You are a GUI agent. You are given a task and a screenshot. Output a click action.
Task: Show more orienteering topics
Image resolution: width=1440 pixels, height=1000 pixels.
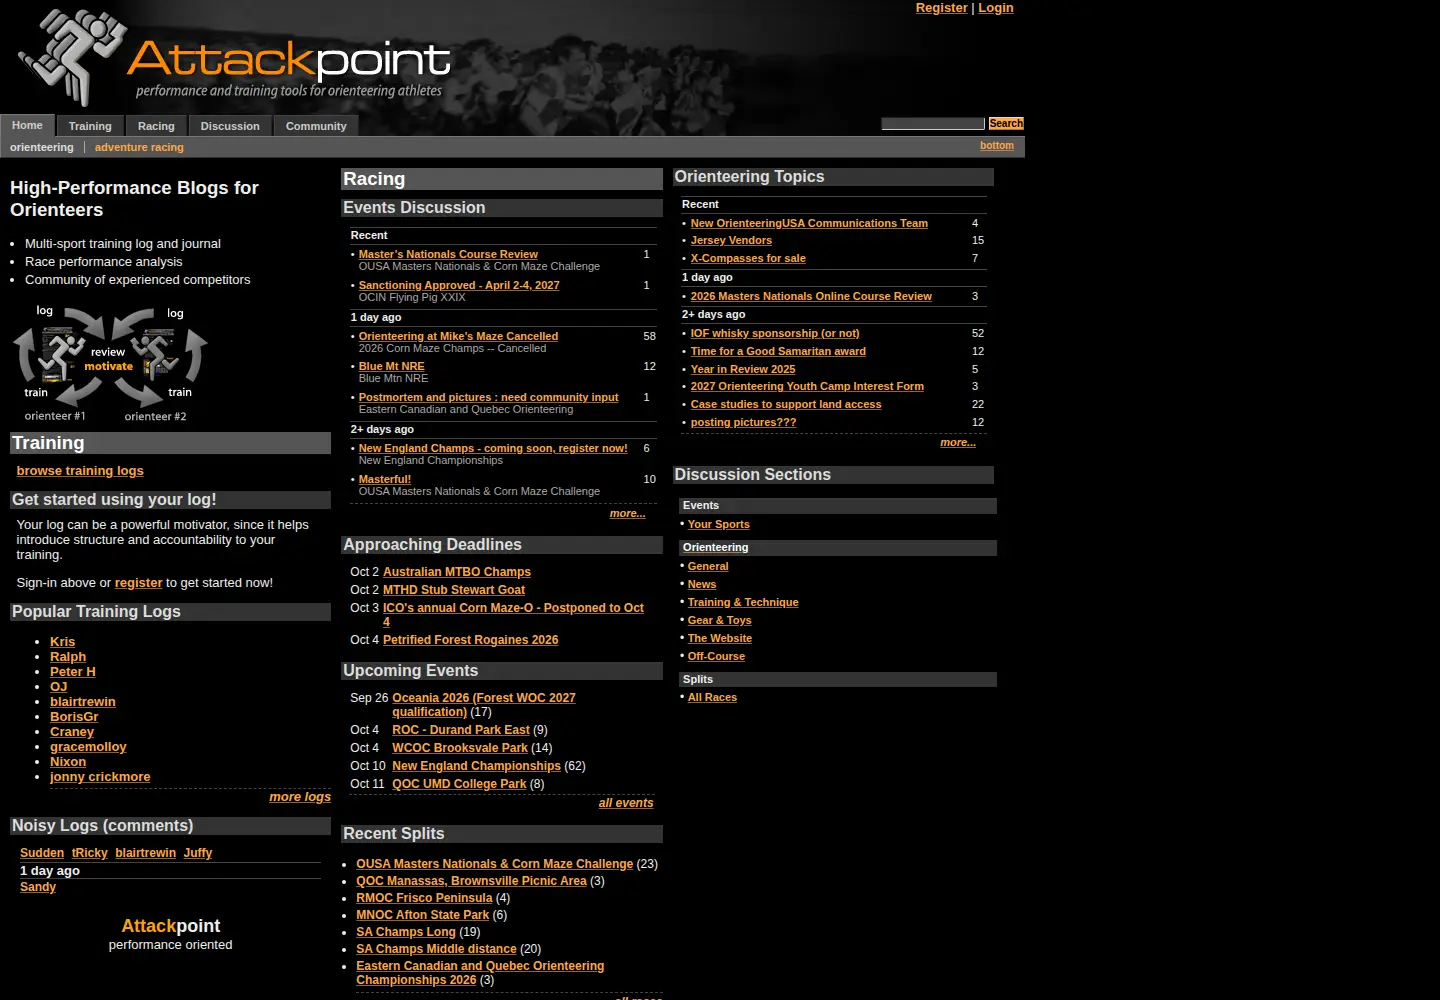[958, 443]
